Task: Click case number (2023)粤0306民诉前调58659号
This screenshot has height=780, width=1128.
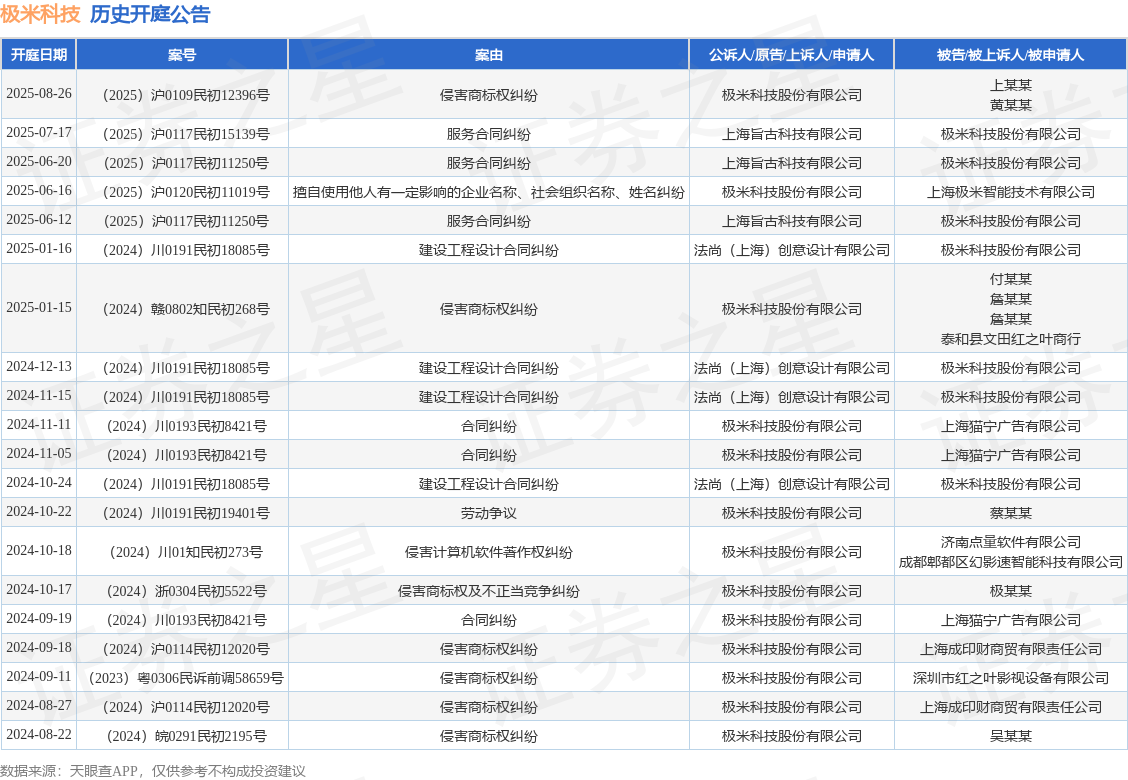Action: [x=182, y=679]
